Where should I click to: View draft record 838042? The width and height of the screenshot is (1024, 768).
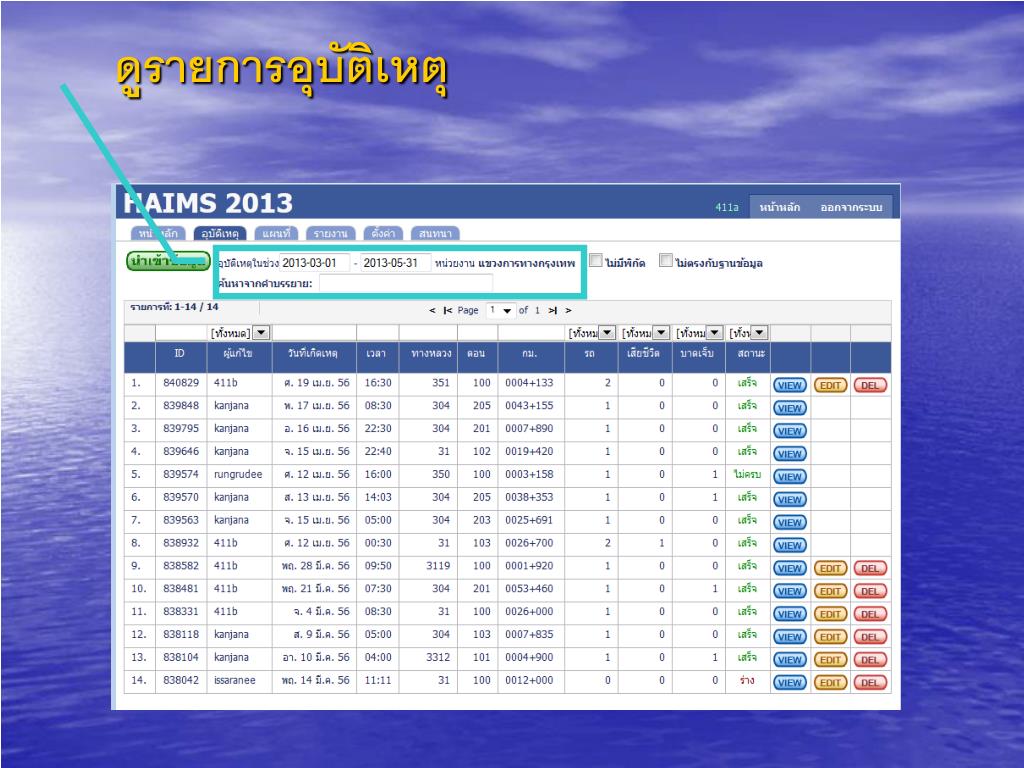click(x=790, y=682)
